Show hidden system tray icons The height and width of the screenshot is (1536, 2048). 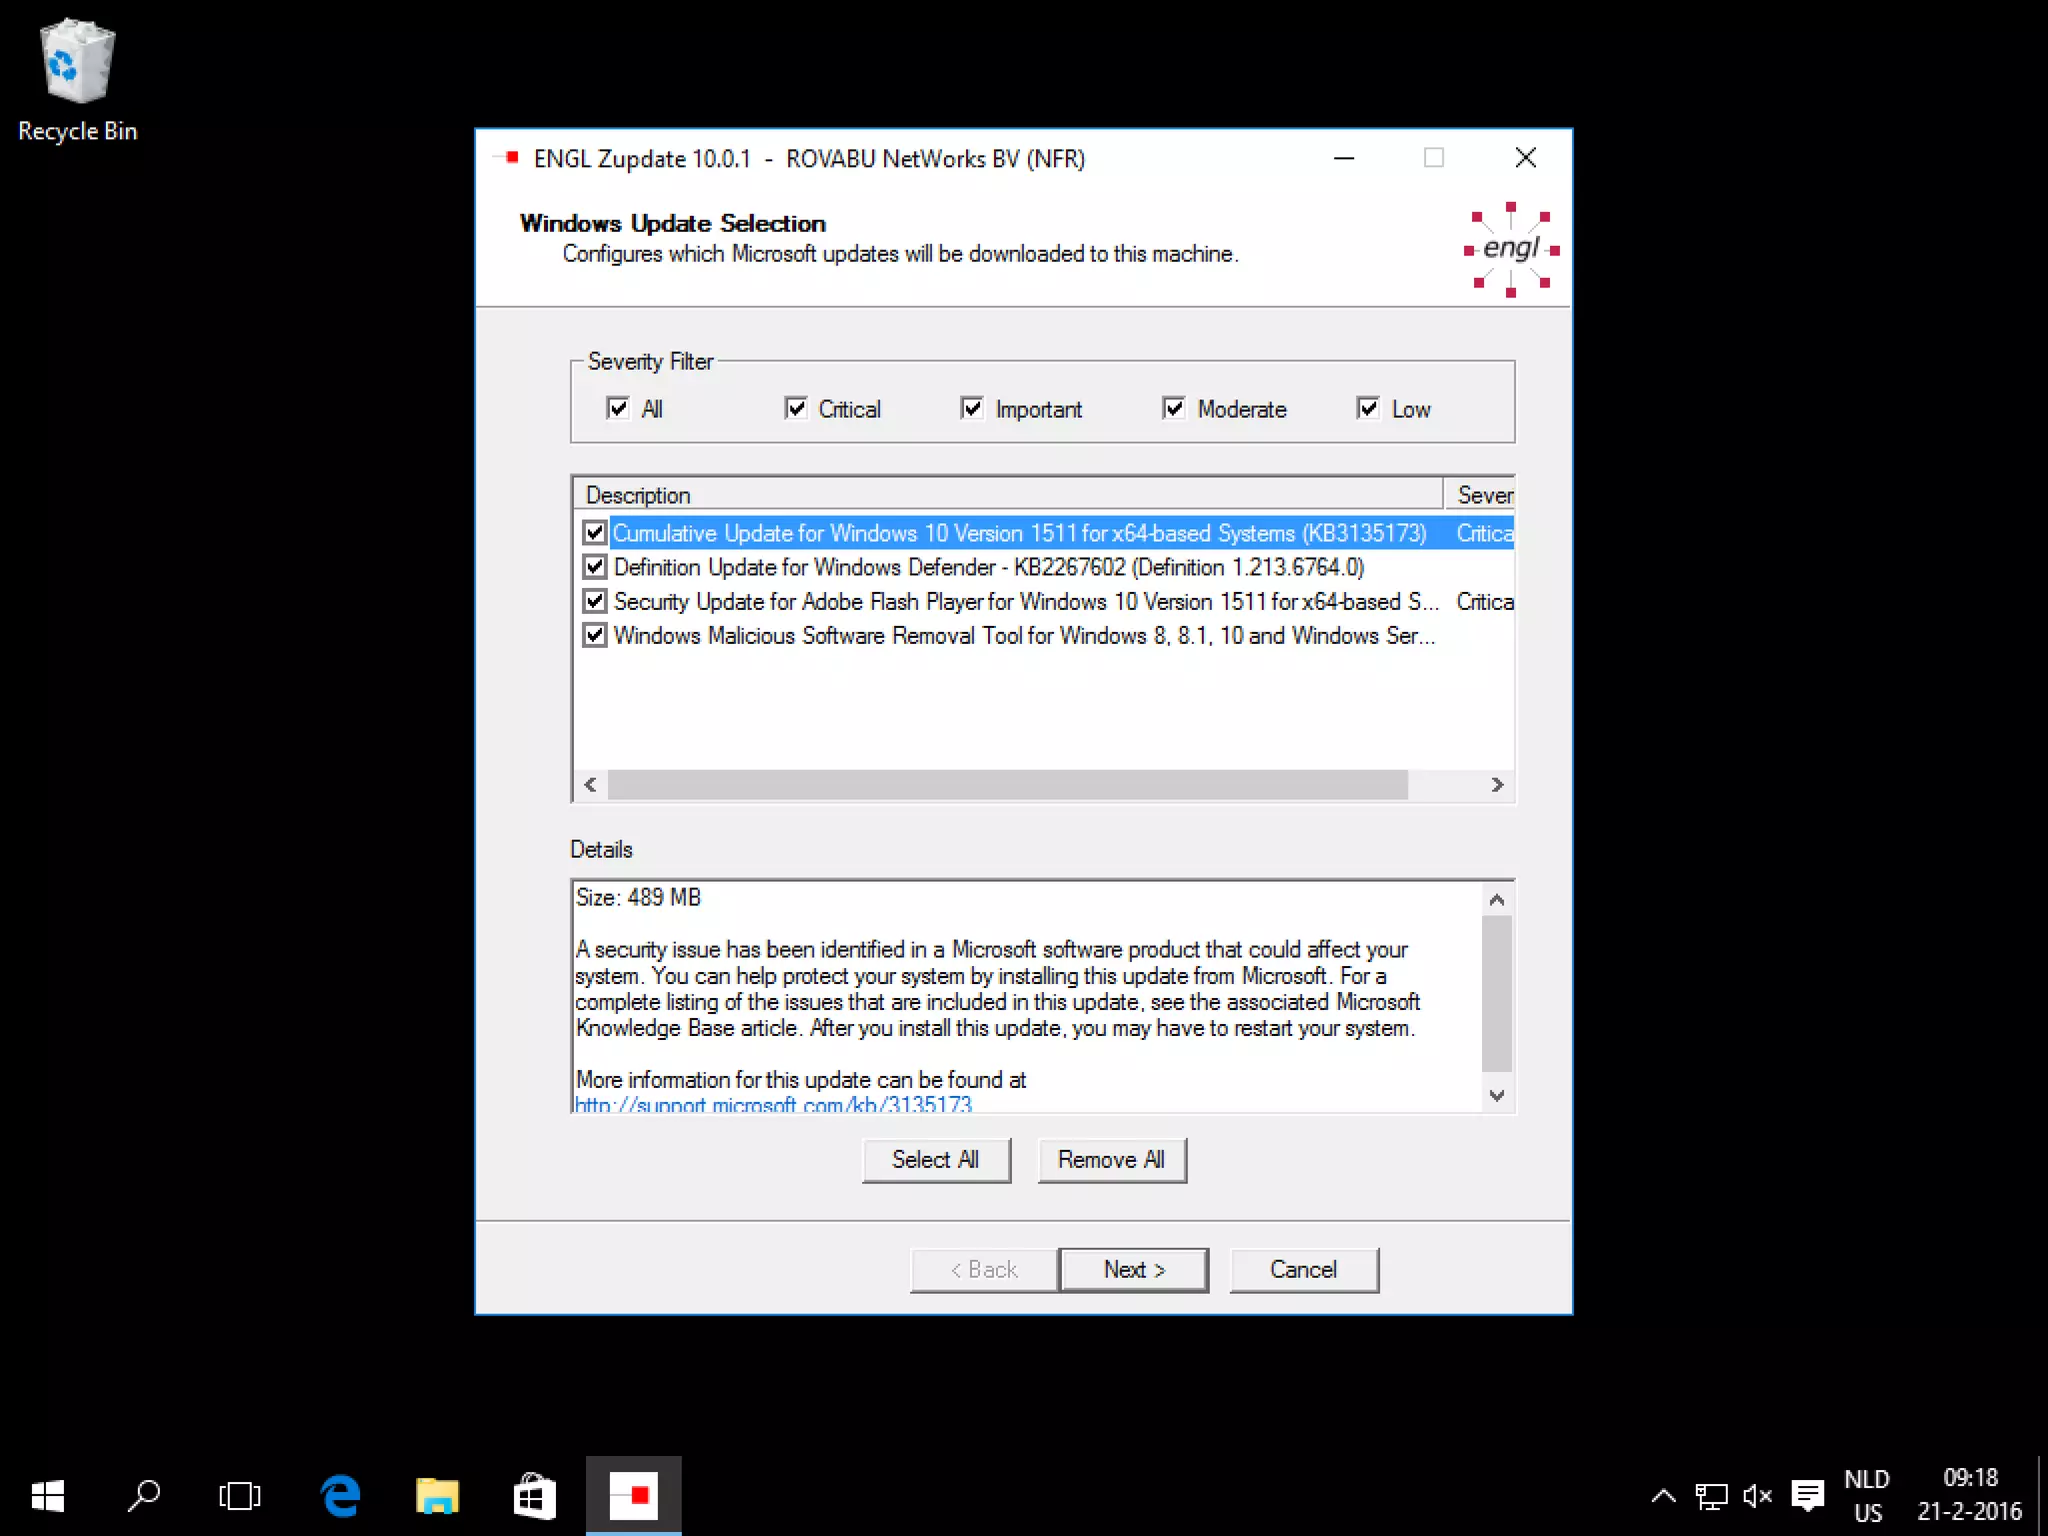tap(1663, 1496)
